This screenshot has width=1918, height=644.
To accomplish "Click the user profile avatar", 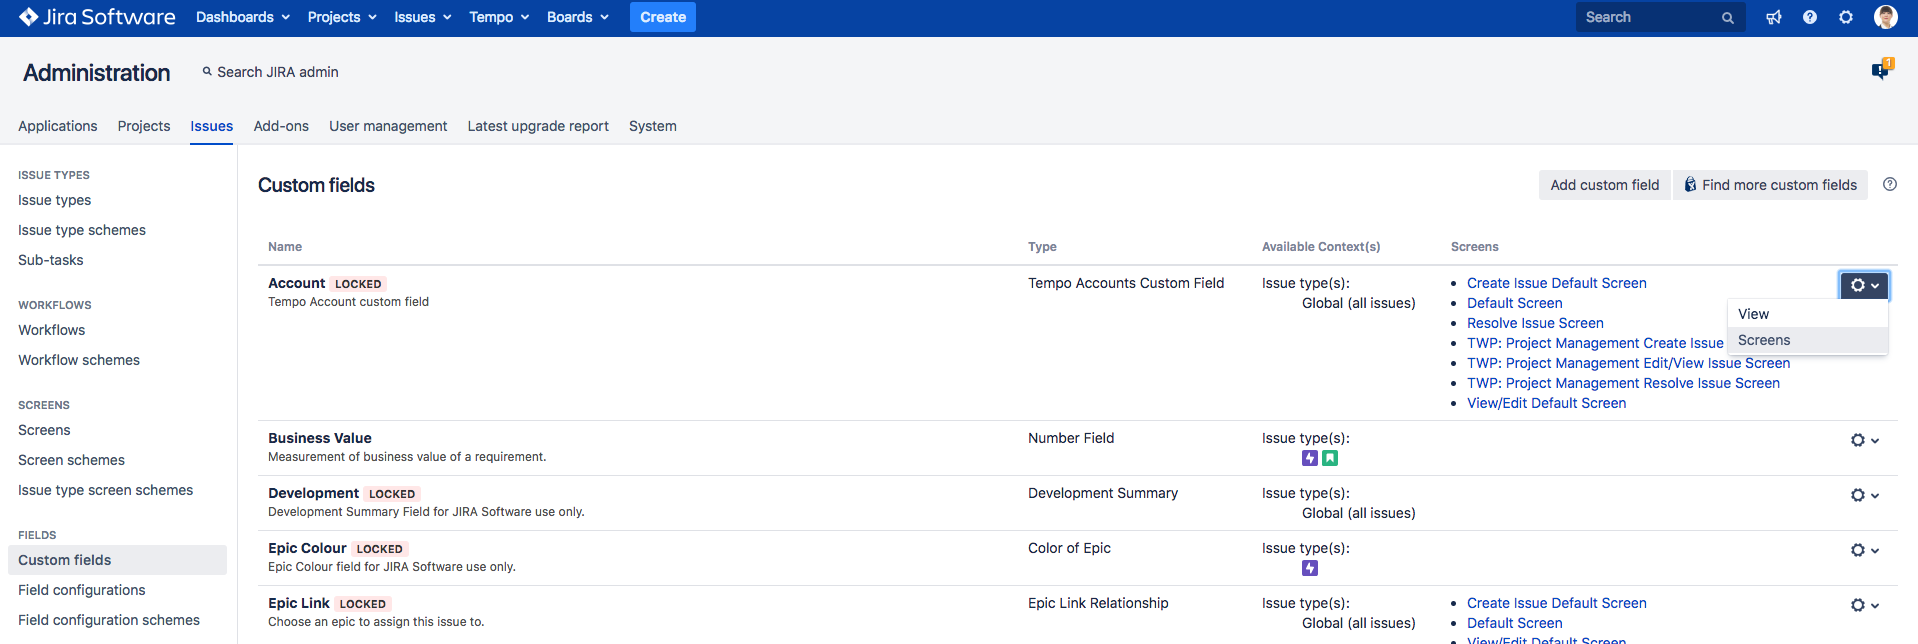I will tap(1885, 17).
